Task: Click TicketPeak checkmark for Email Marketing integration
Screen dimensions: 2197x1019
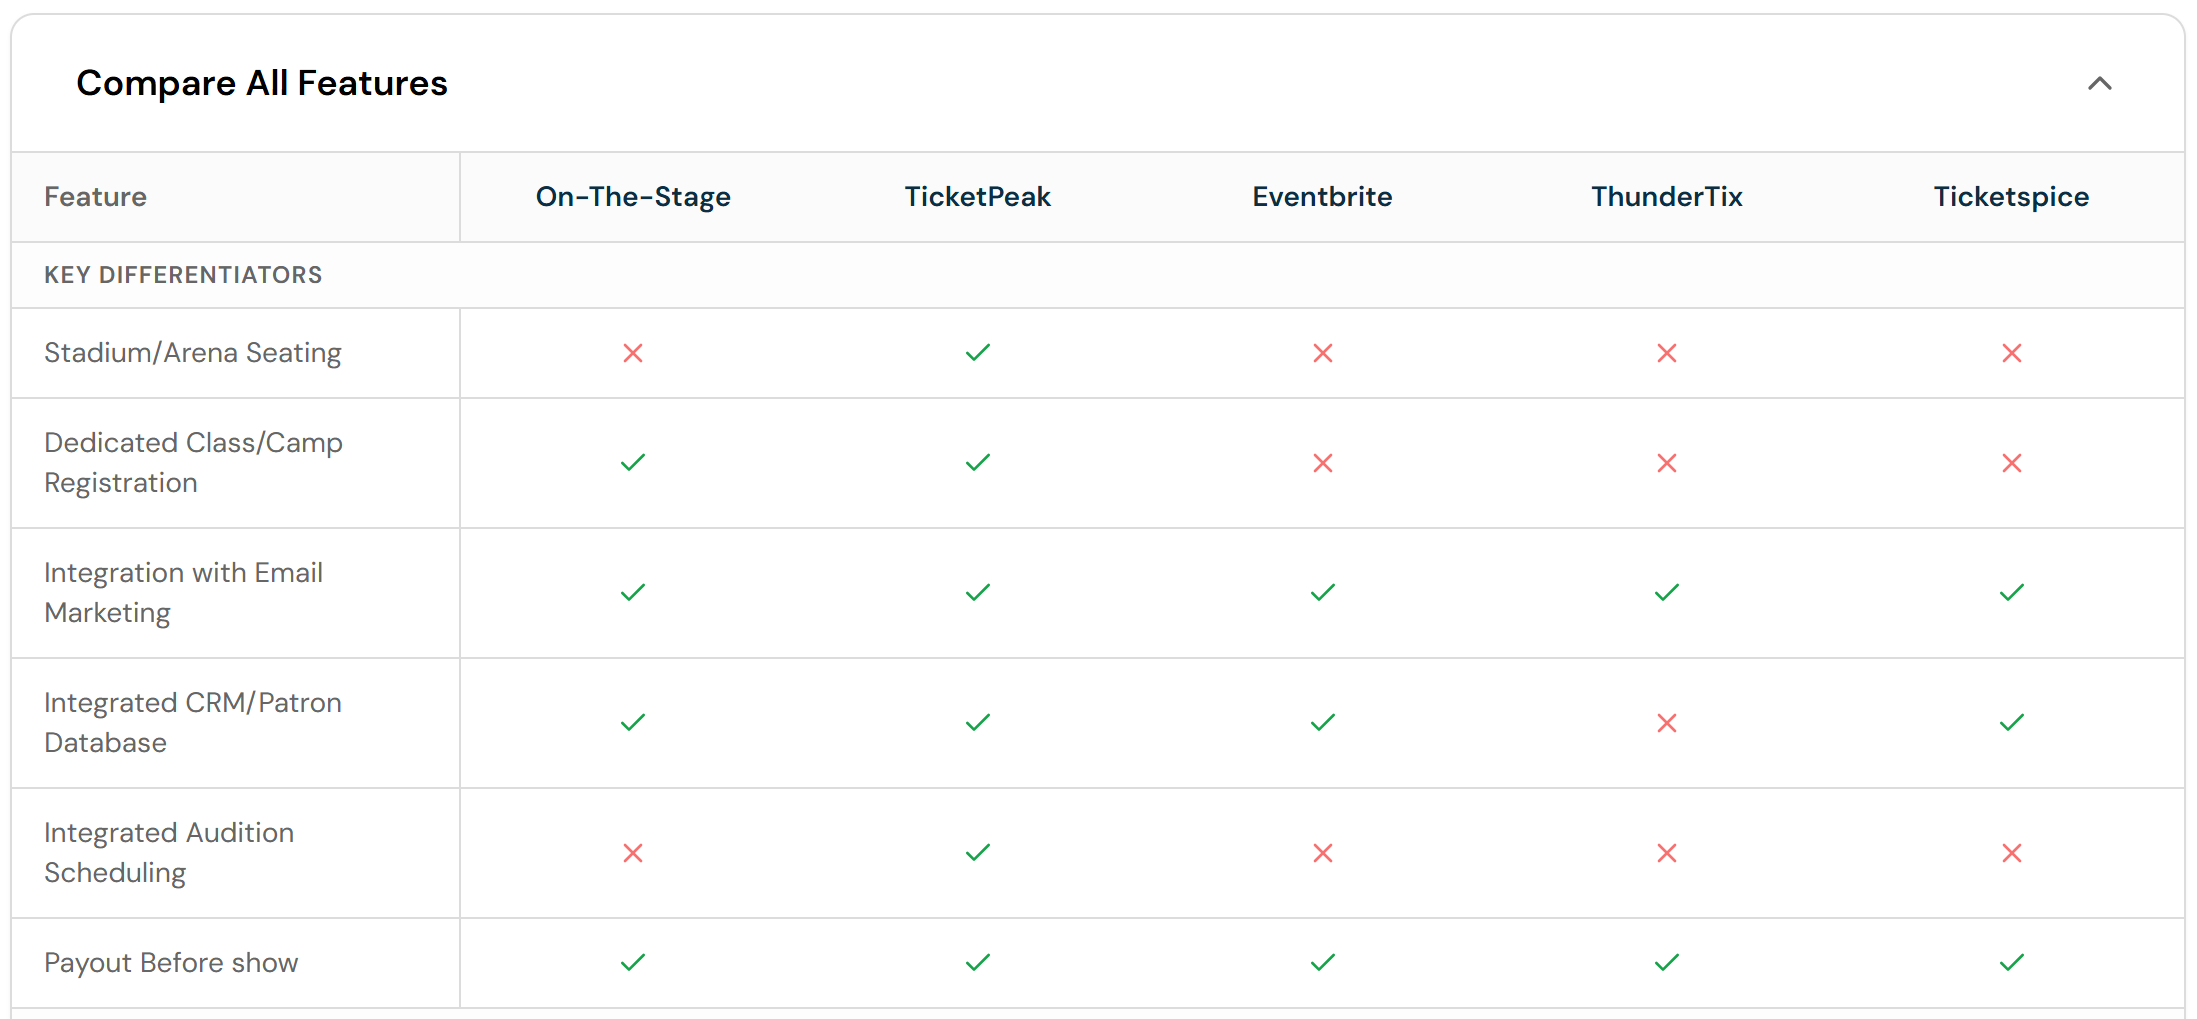Action: pos(978,593)
